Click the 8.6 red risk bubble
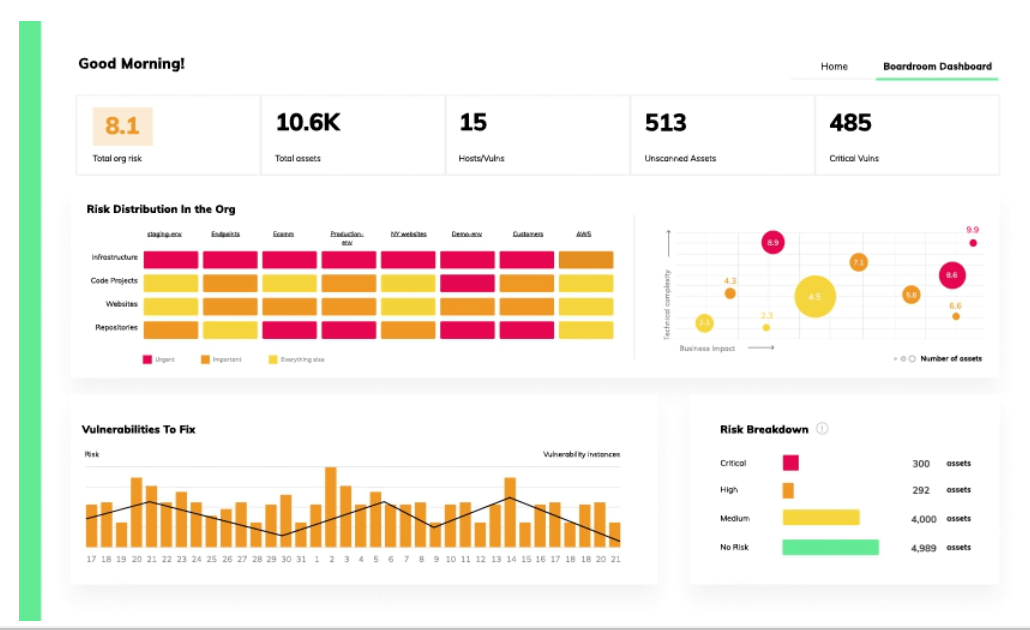Screen dimensions: 1030x630 (952, 275)
